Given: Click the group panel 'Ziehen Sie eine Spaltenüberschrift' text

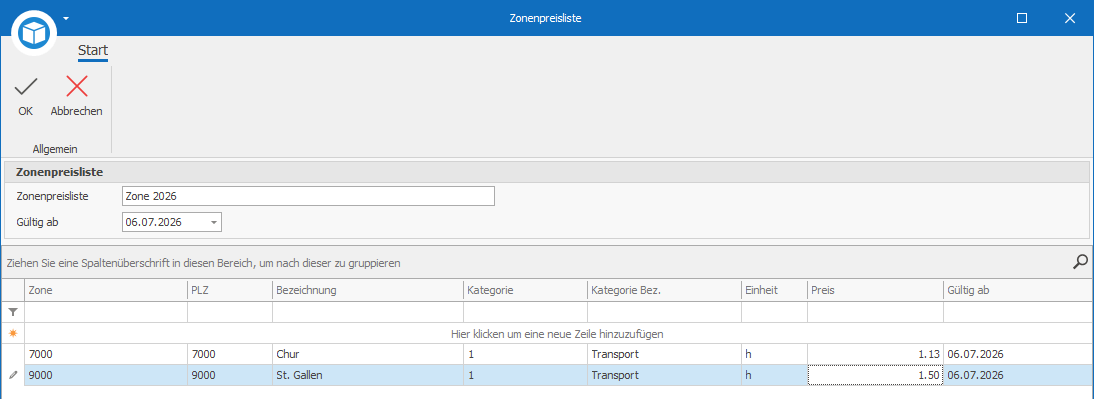Looking at the screenshot, I should pos(203,264).
